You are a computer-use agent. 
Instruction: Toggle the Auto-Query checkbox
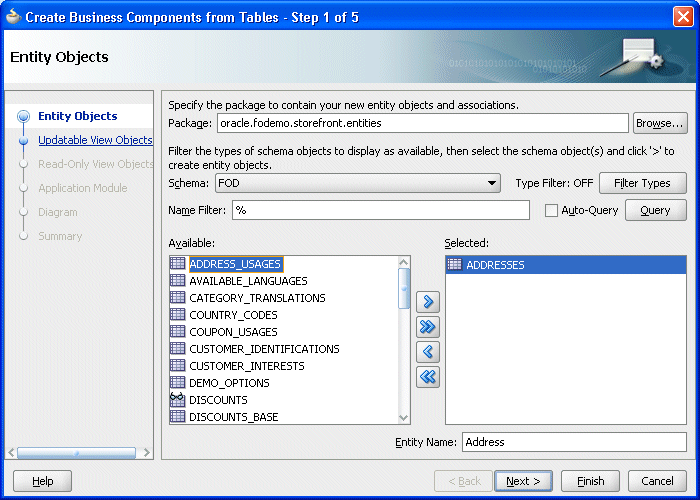(x=551, y=210)
